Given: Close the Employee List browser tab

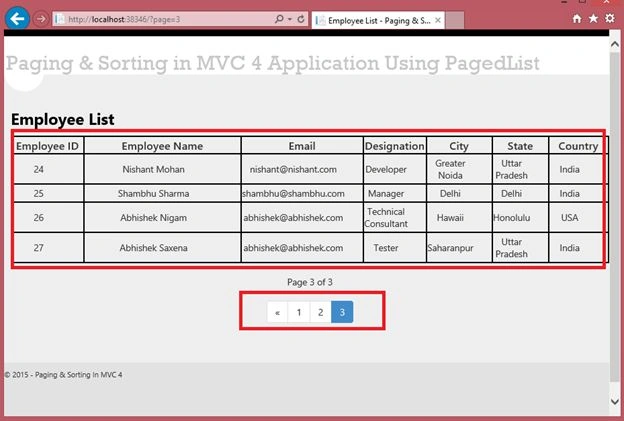Looking at the screenshot, I should pos(438,20).
